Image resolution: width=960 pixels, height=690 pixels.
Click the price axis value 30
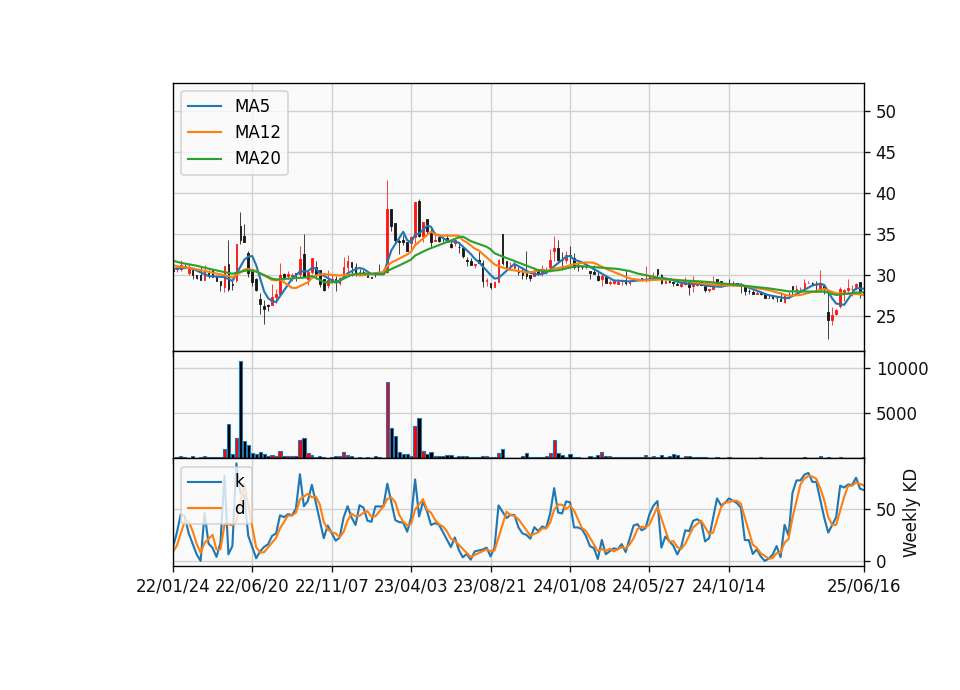(886, 276)
